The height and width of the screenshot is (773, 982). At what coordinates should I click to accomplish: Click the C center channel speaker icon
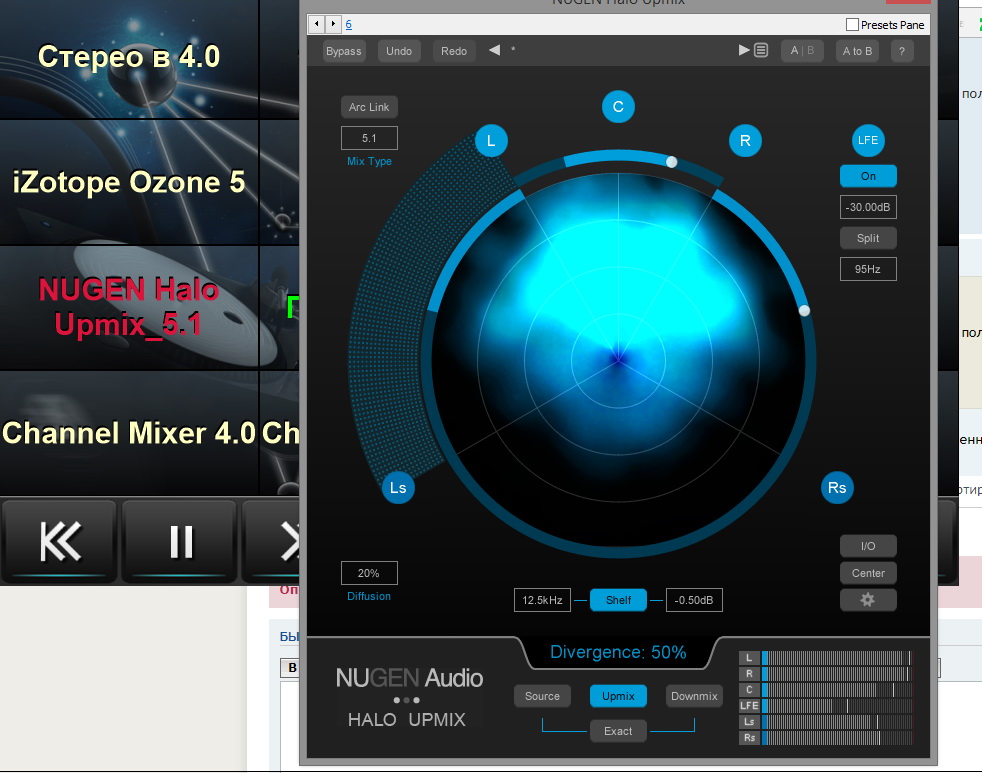(618, 107)
